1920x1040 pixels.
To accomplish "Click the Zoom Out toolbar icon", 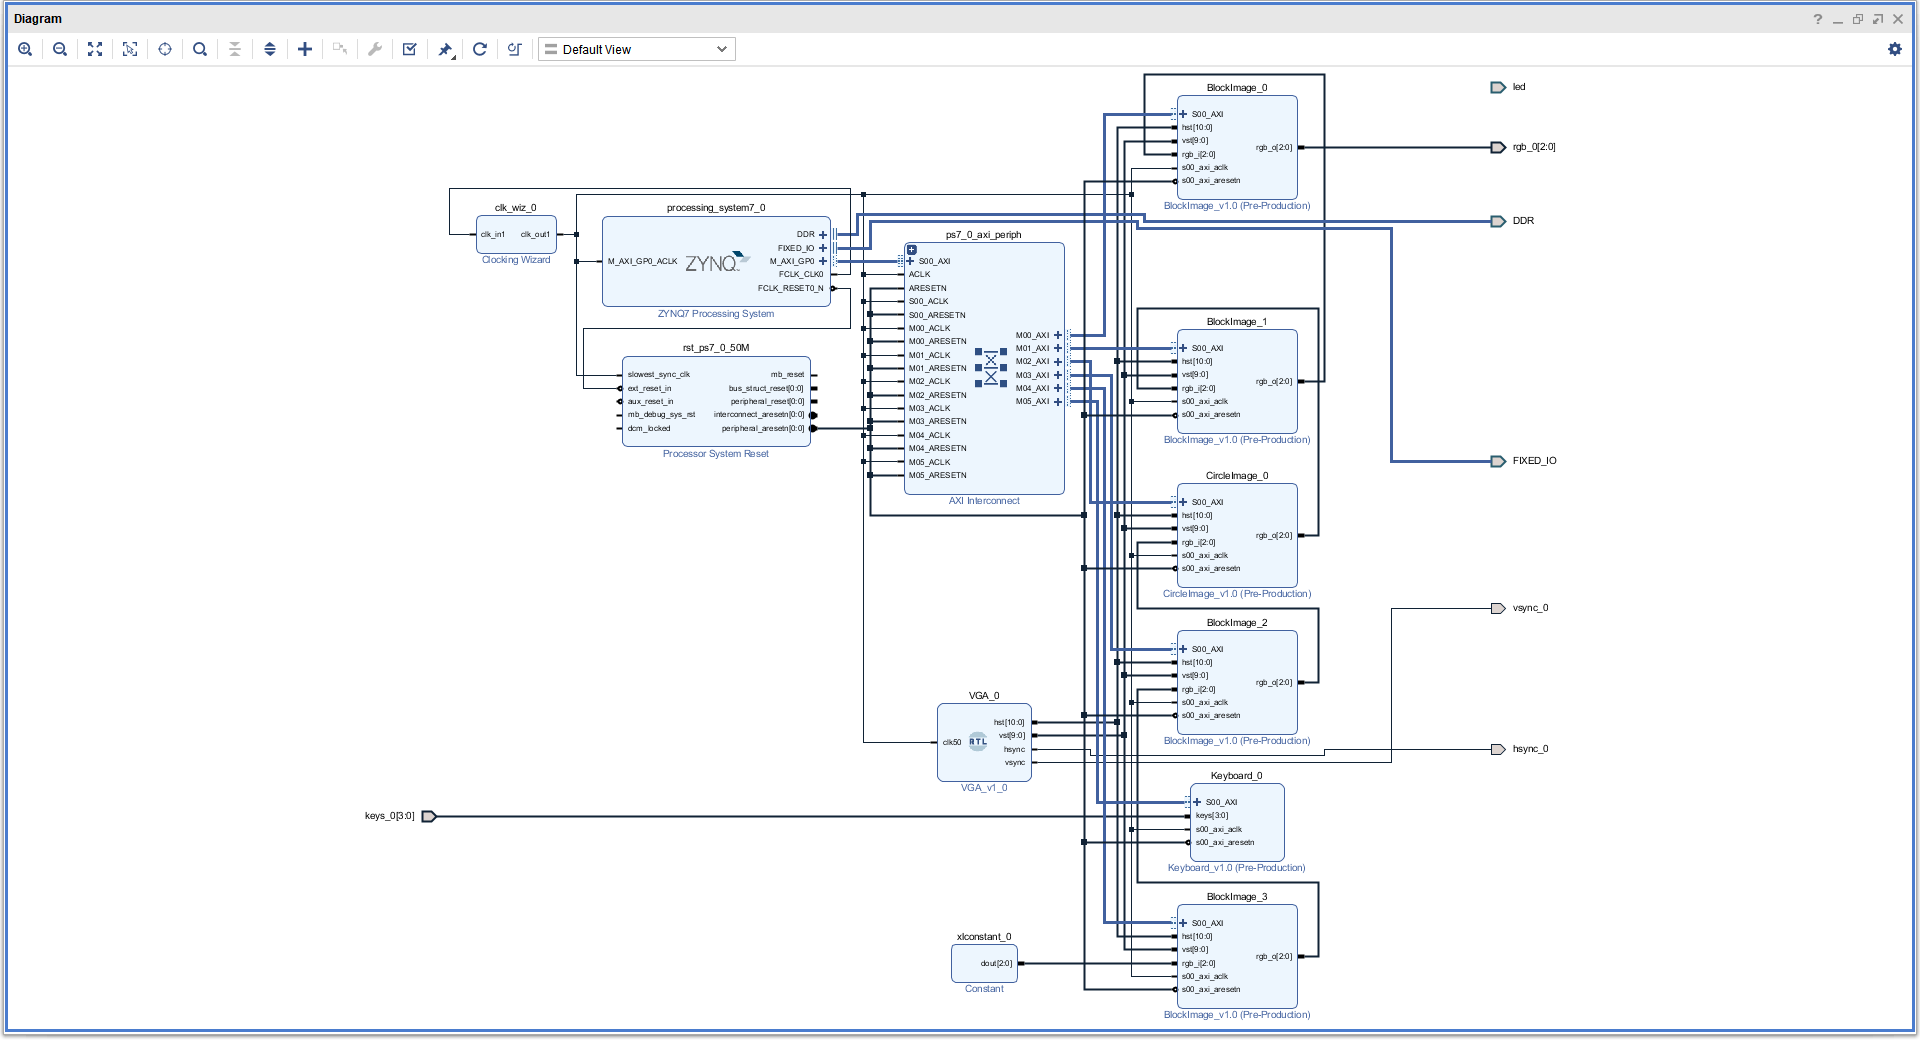I will (x=60, y=49).
